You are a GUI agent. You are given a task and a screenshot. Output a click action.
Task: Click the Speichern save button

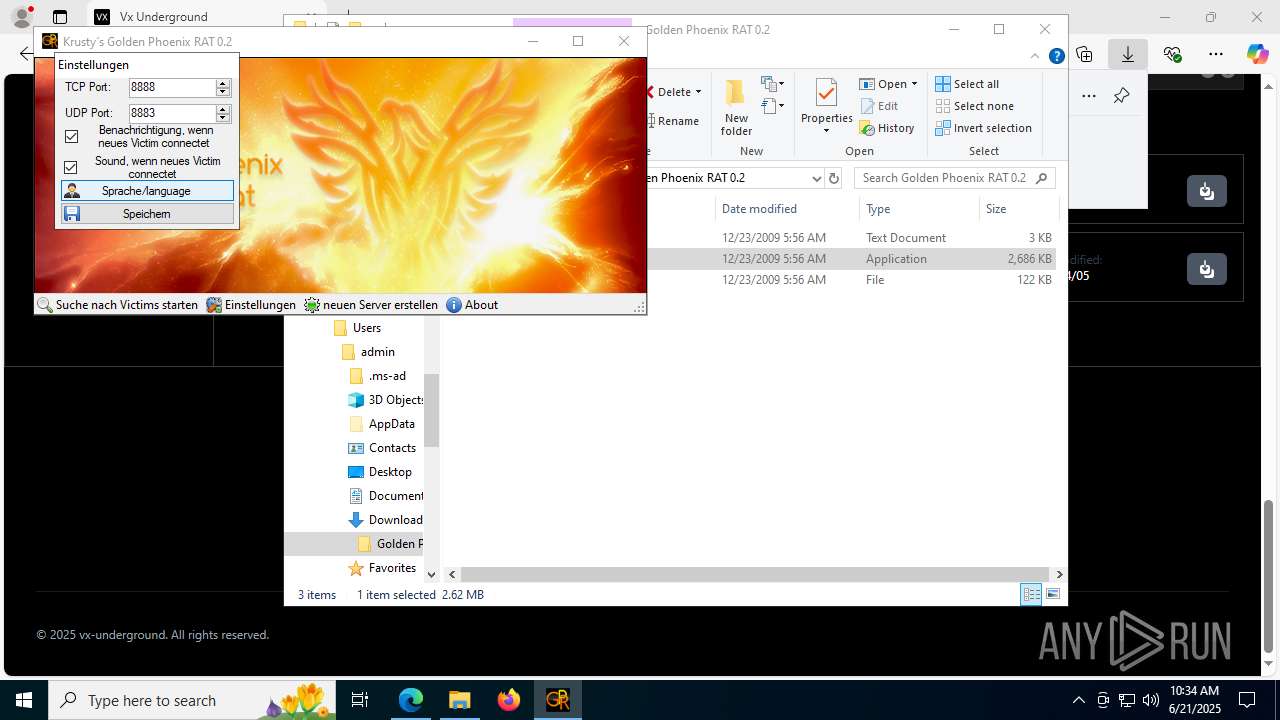(x=147, y=214)
